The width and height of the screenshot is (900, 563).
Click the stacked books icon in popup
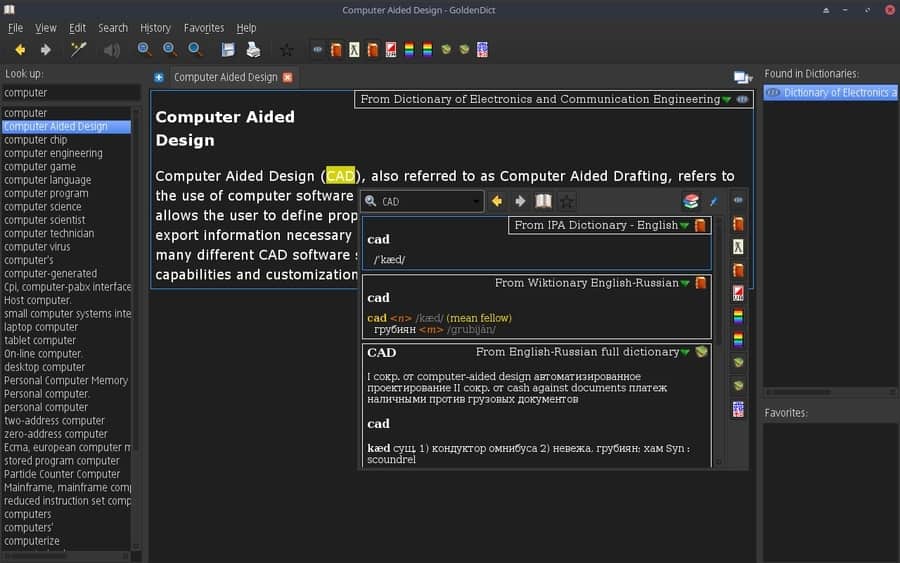pos(690,201)
